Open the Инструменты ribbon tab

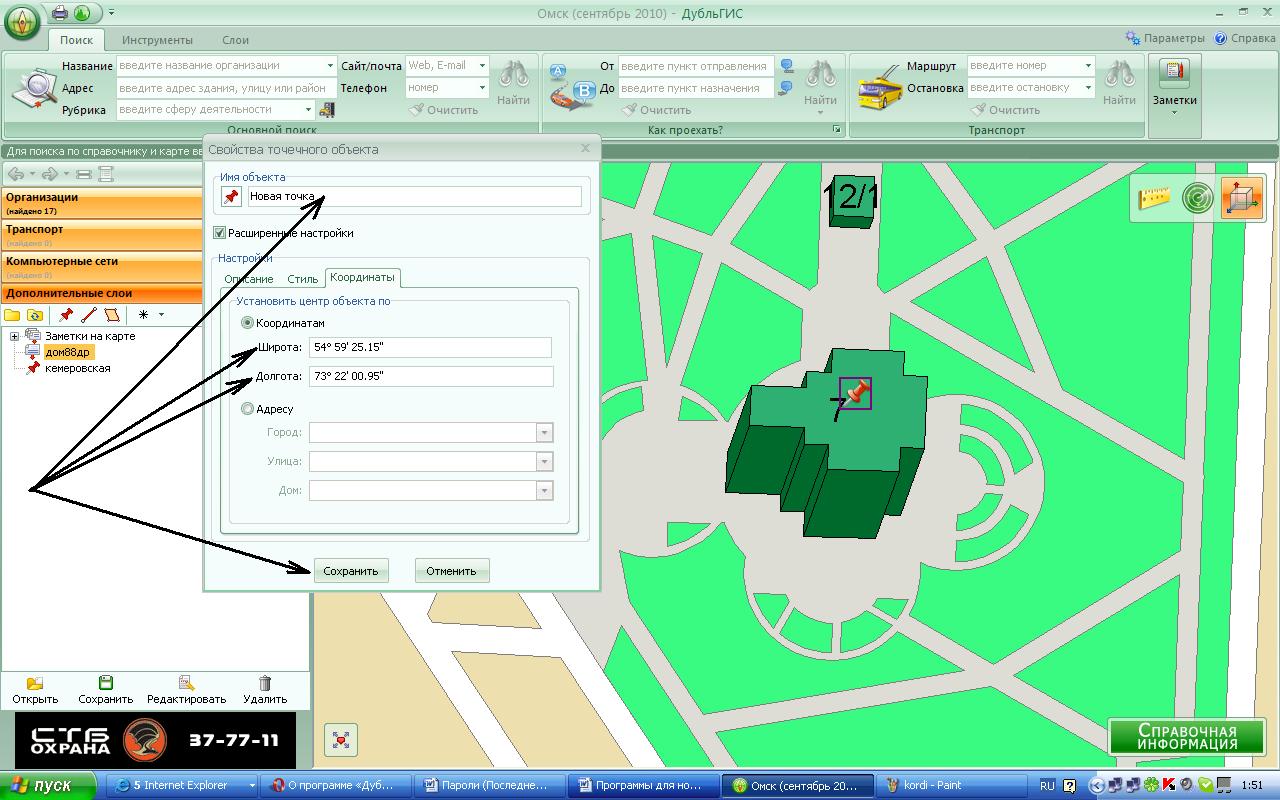coord(157,40)
